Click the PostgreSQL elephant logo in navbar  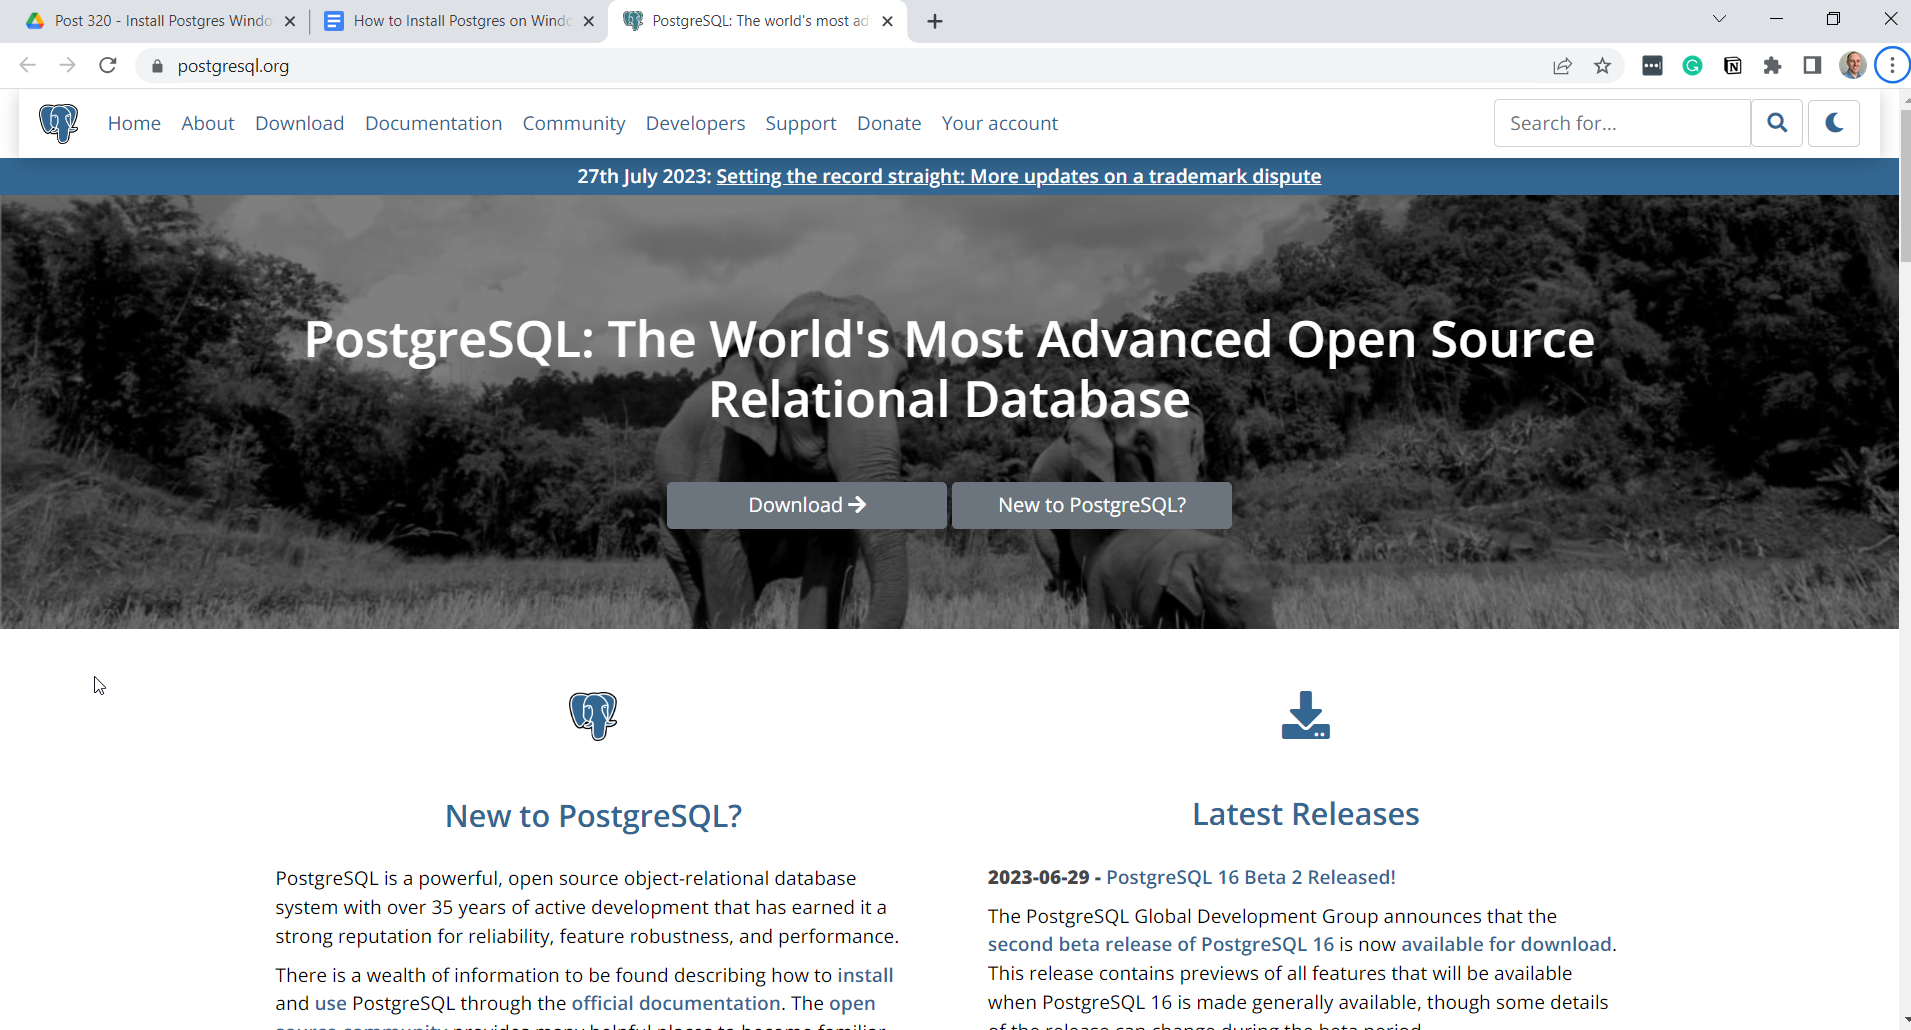click(x=59, y=123)
